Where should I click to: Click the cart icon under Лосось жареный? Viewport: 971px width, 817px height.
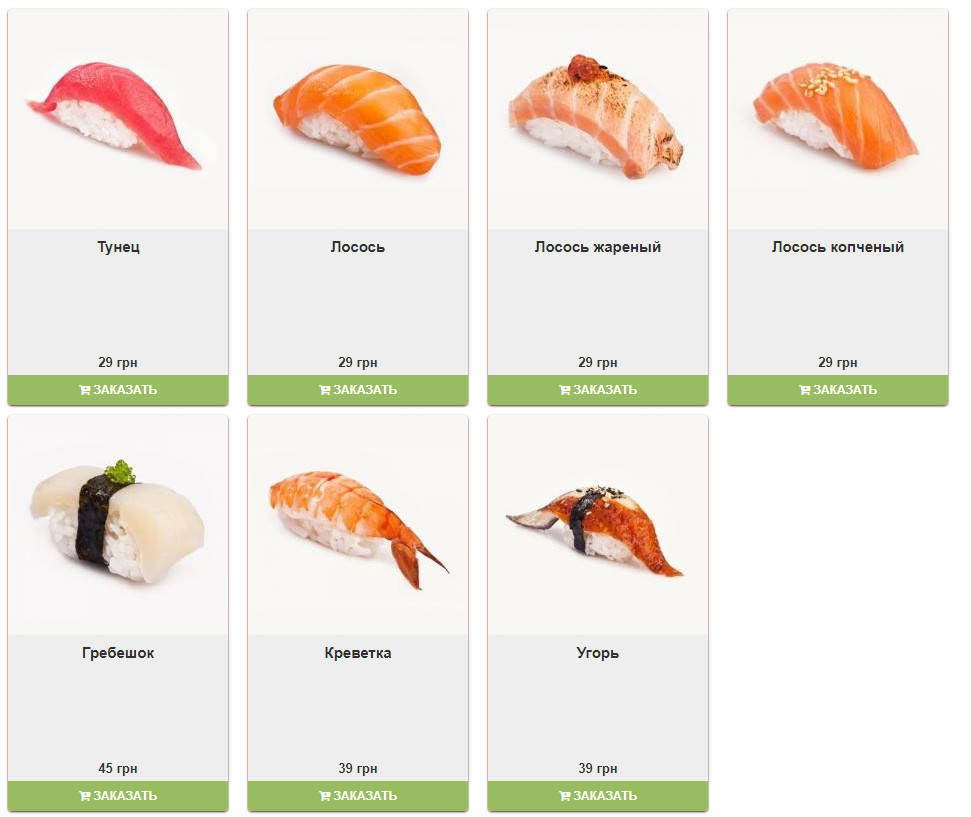click(x=565, y=390)
